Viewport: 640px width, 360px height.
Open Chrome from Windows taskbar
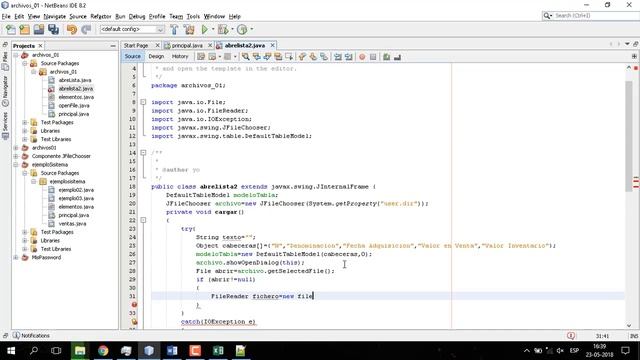(103, 351)
